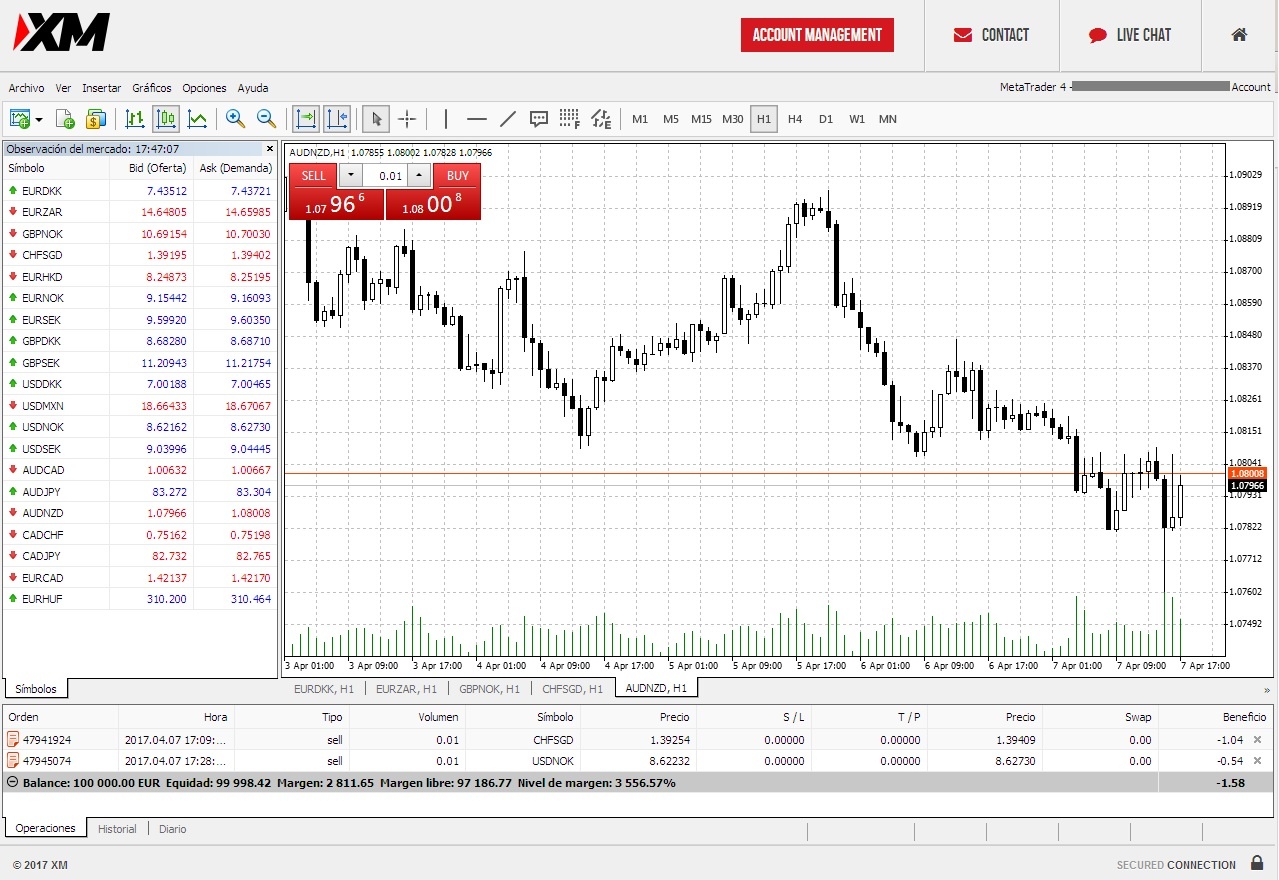The width and height of the screenshot is (1279, 880).
Task: Toggle chart auto-scroll to latest bar
Action: click(305, 119)
